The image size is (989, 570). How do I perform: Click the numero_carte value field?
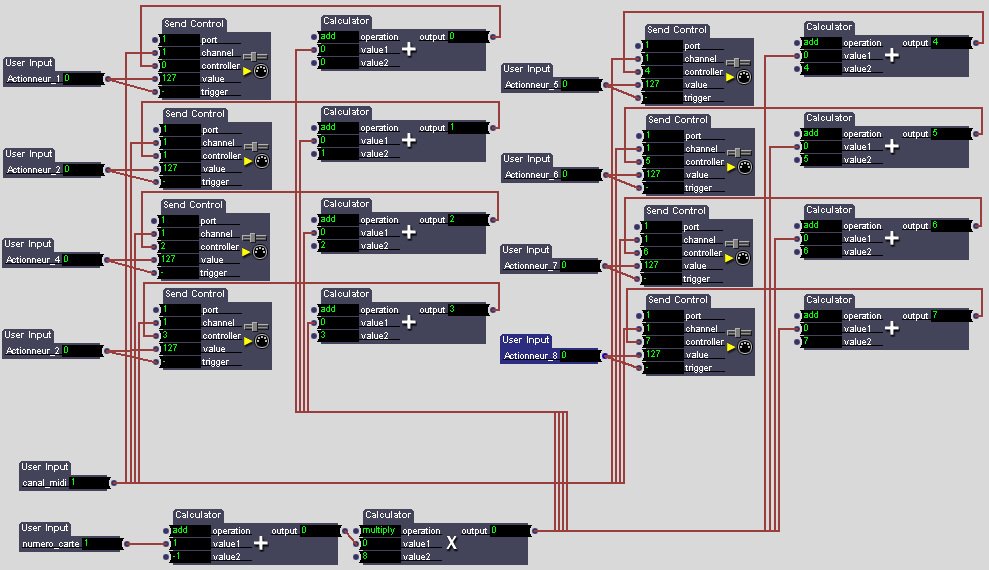tap(101, 543)
